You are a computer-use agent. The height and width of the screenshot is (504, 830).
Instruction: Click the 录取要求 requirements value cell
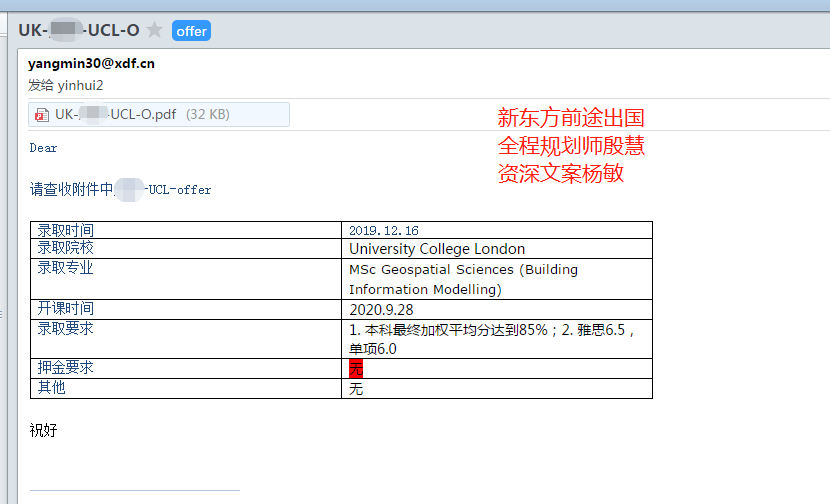(497, 339)
